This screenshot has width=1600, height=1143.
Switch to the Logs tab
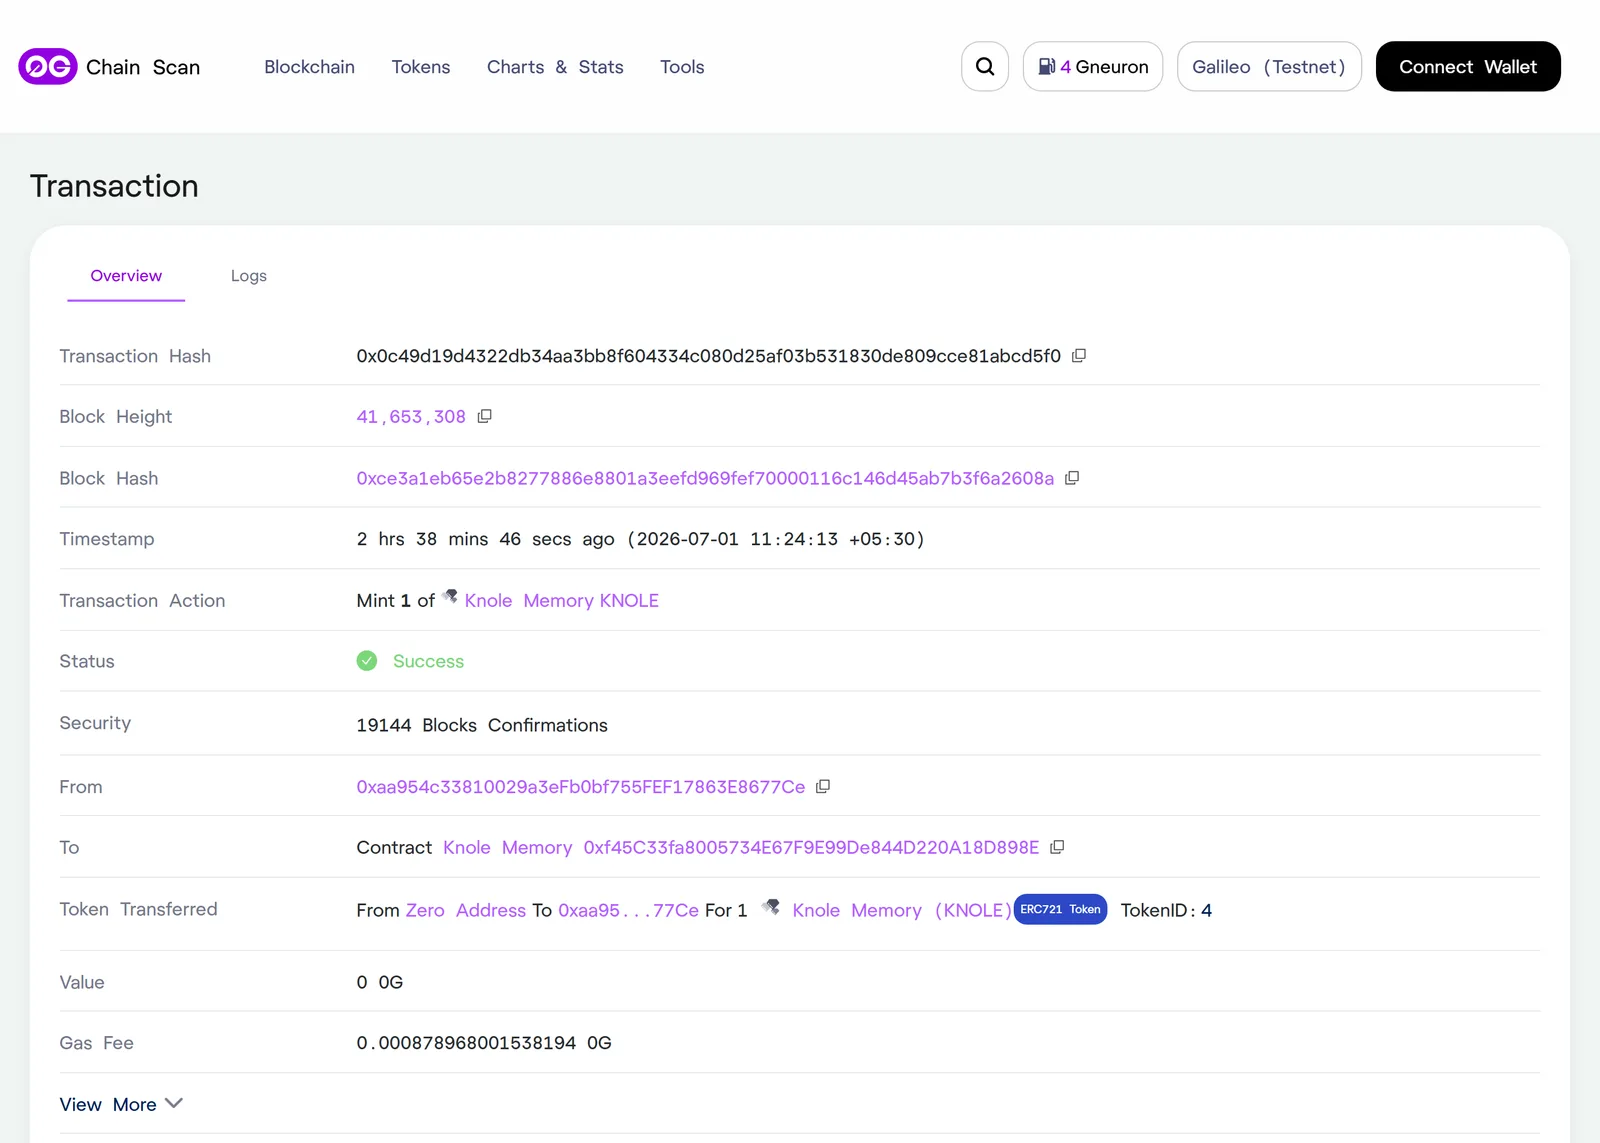(x=249, y=276)
